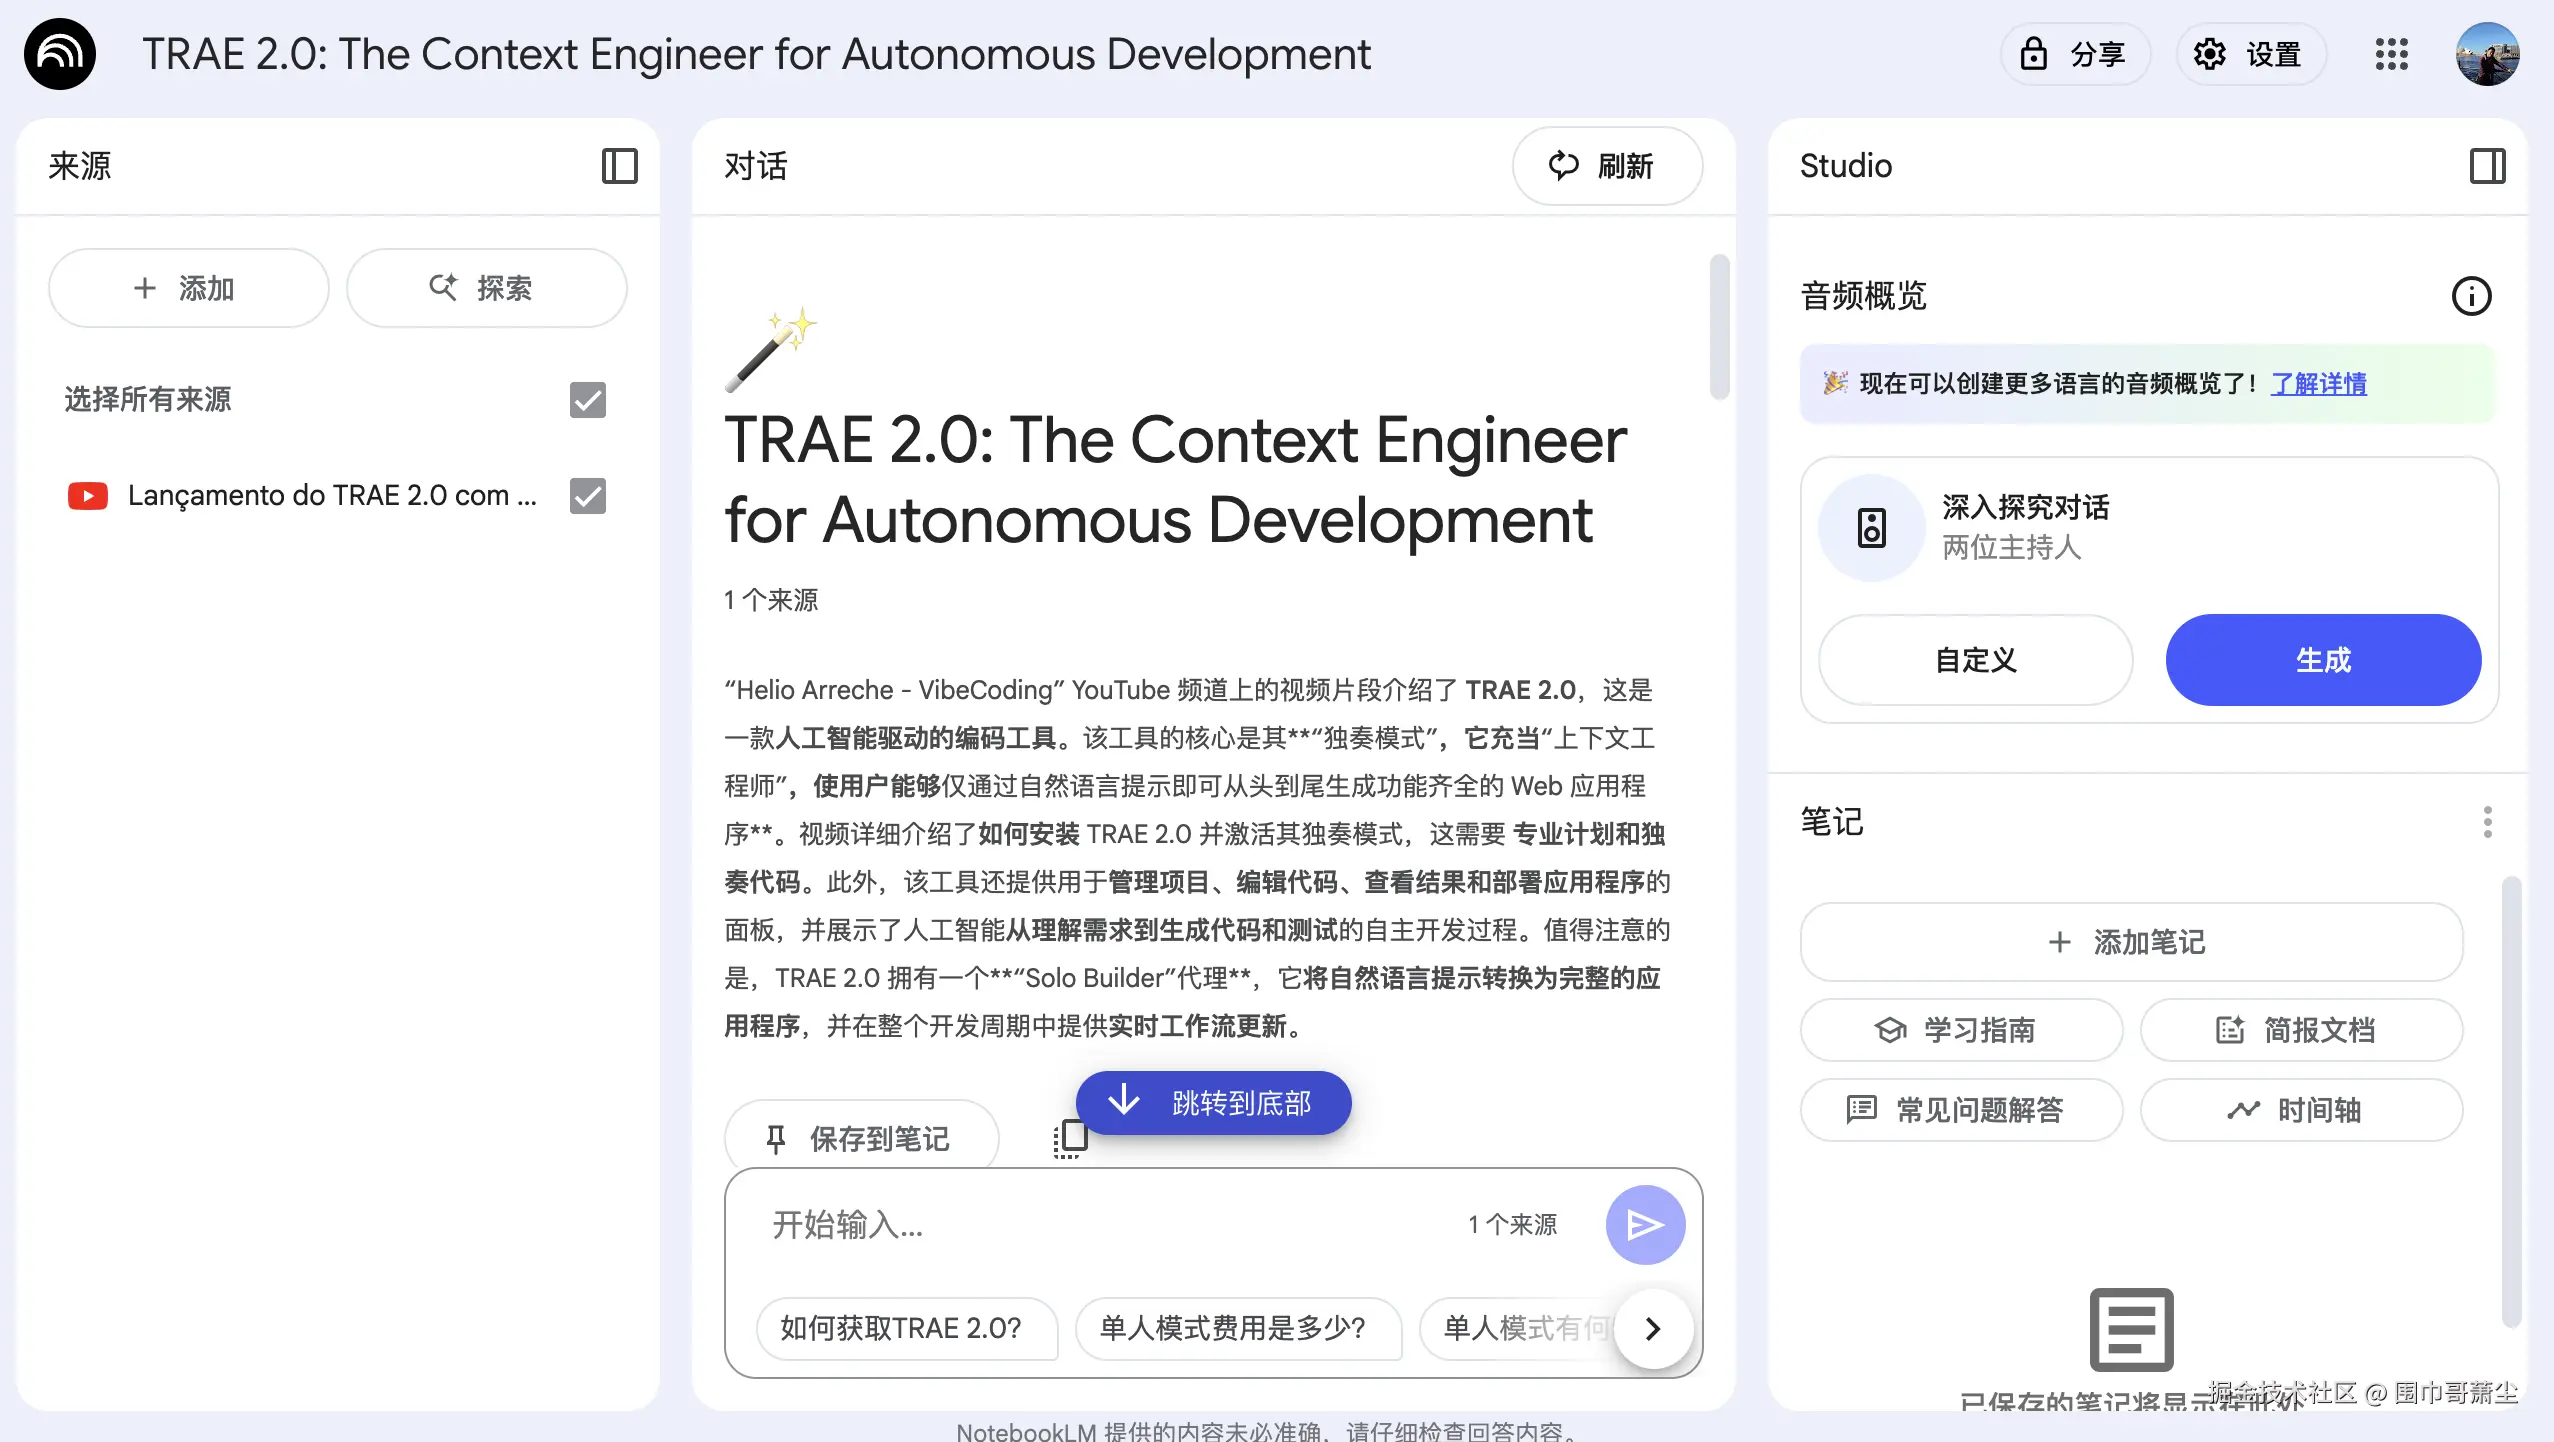Click the magic wand emoji icon
The width and height of the screenshot is (2554, 1442).
tap(771, 350)
